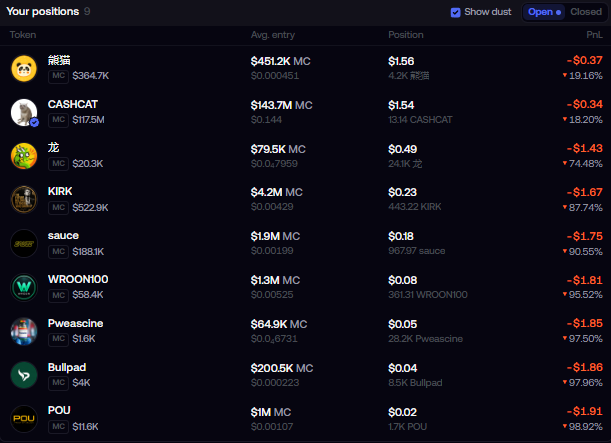Click the $64.9K MC average entry value
611x443 pixels.
(279, 324)
